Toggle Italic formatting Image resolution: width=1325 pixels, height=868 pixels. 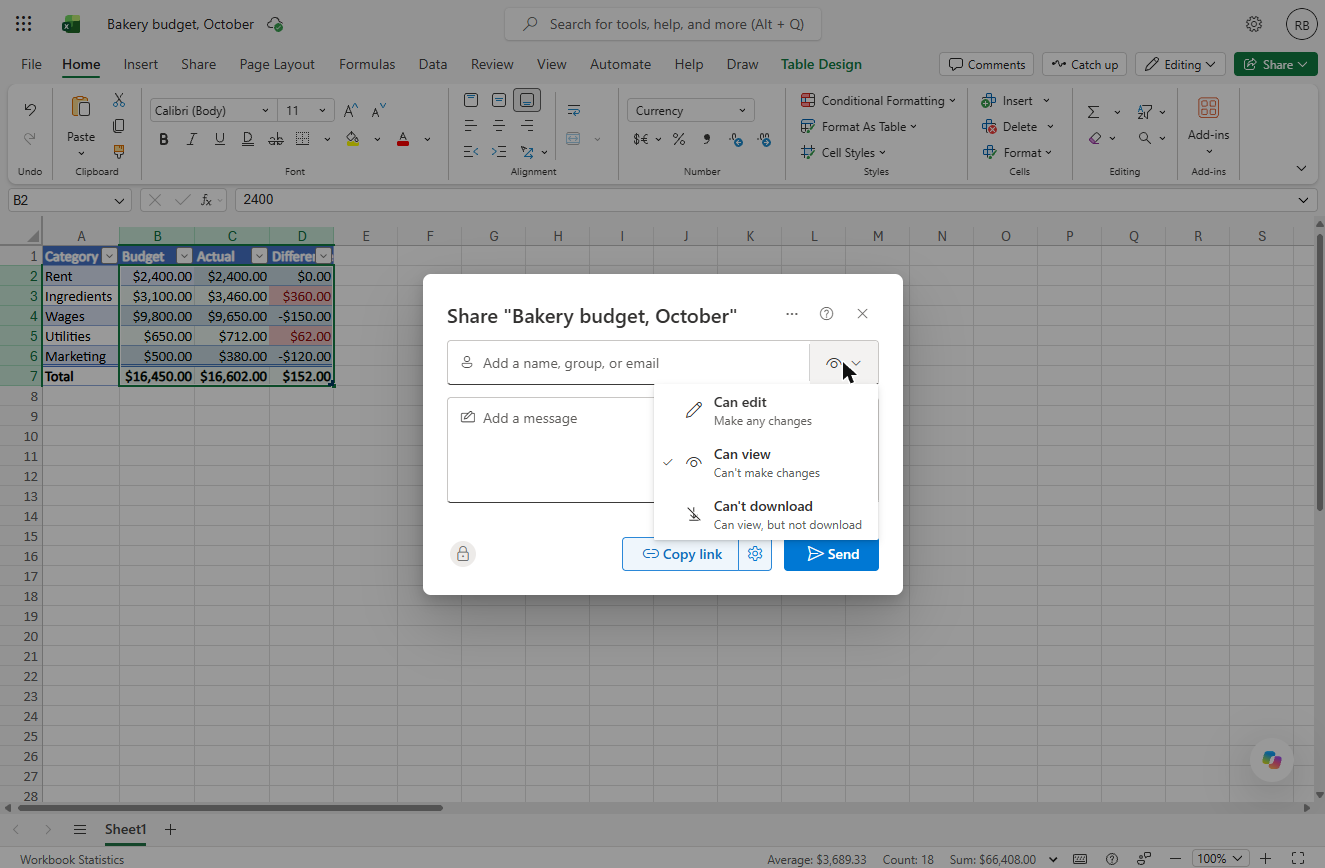pyautogui.click(x=190, y=139)
